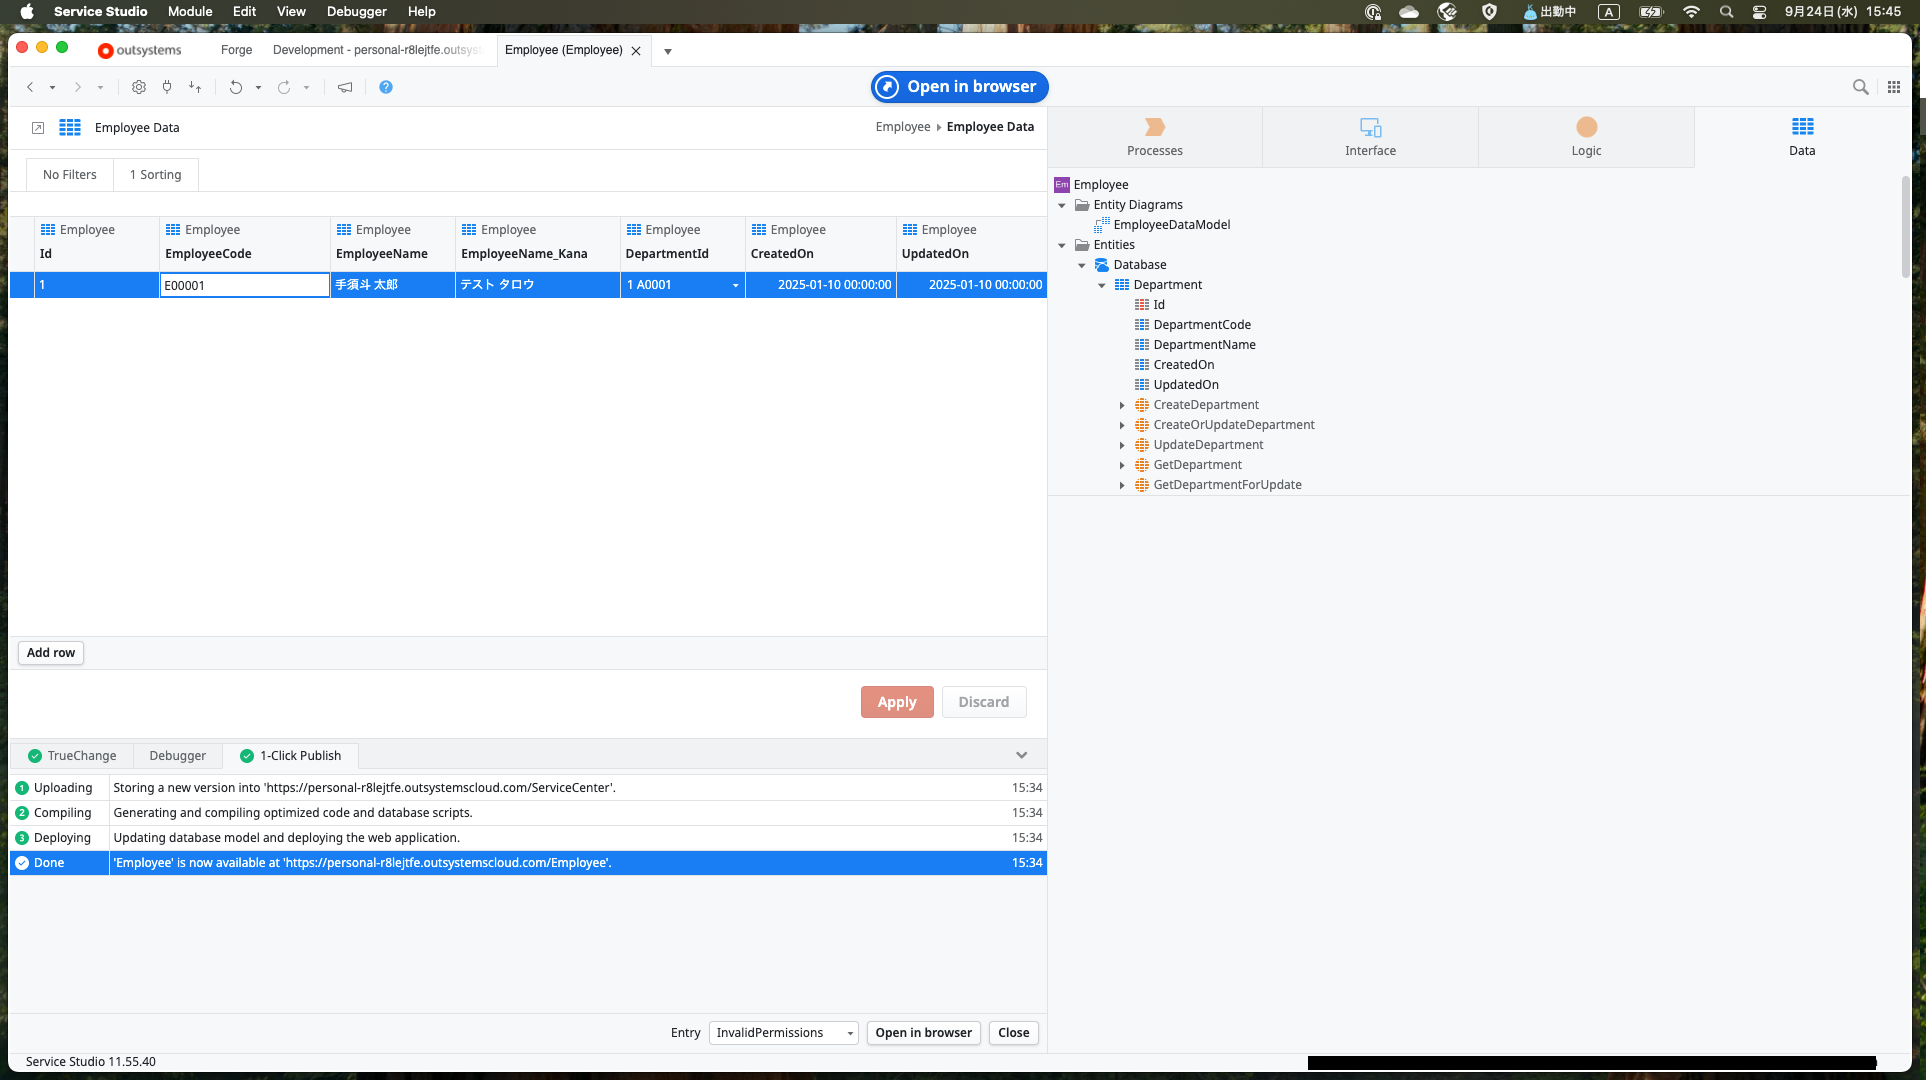The image size is (1926, 1080).
Task: Click the undo arrow icon
Action: 236,87
